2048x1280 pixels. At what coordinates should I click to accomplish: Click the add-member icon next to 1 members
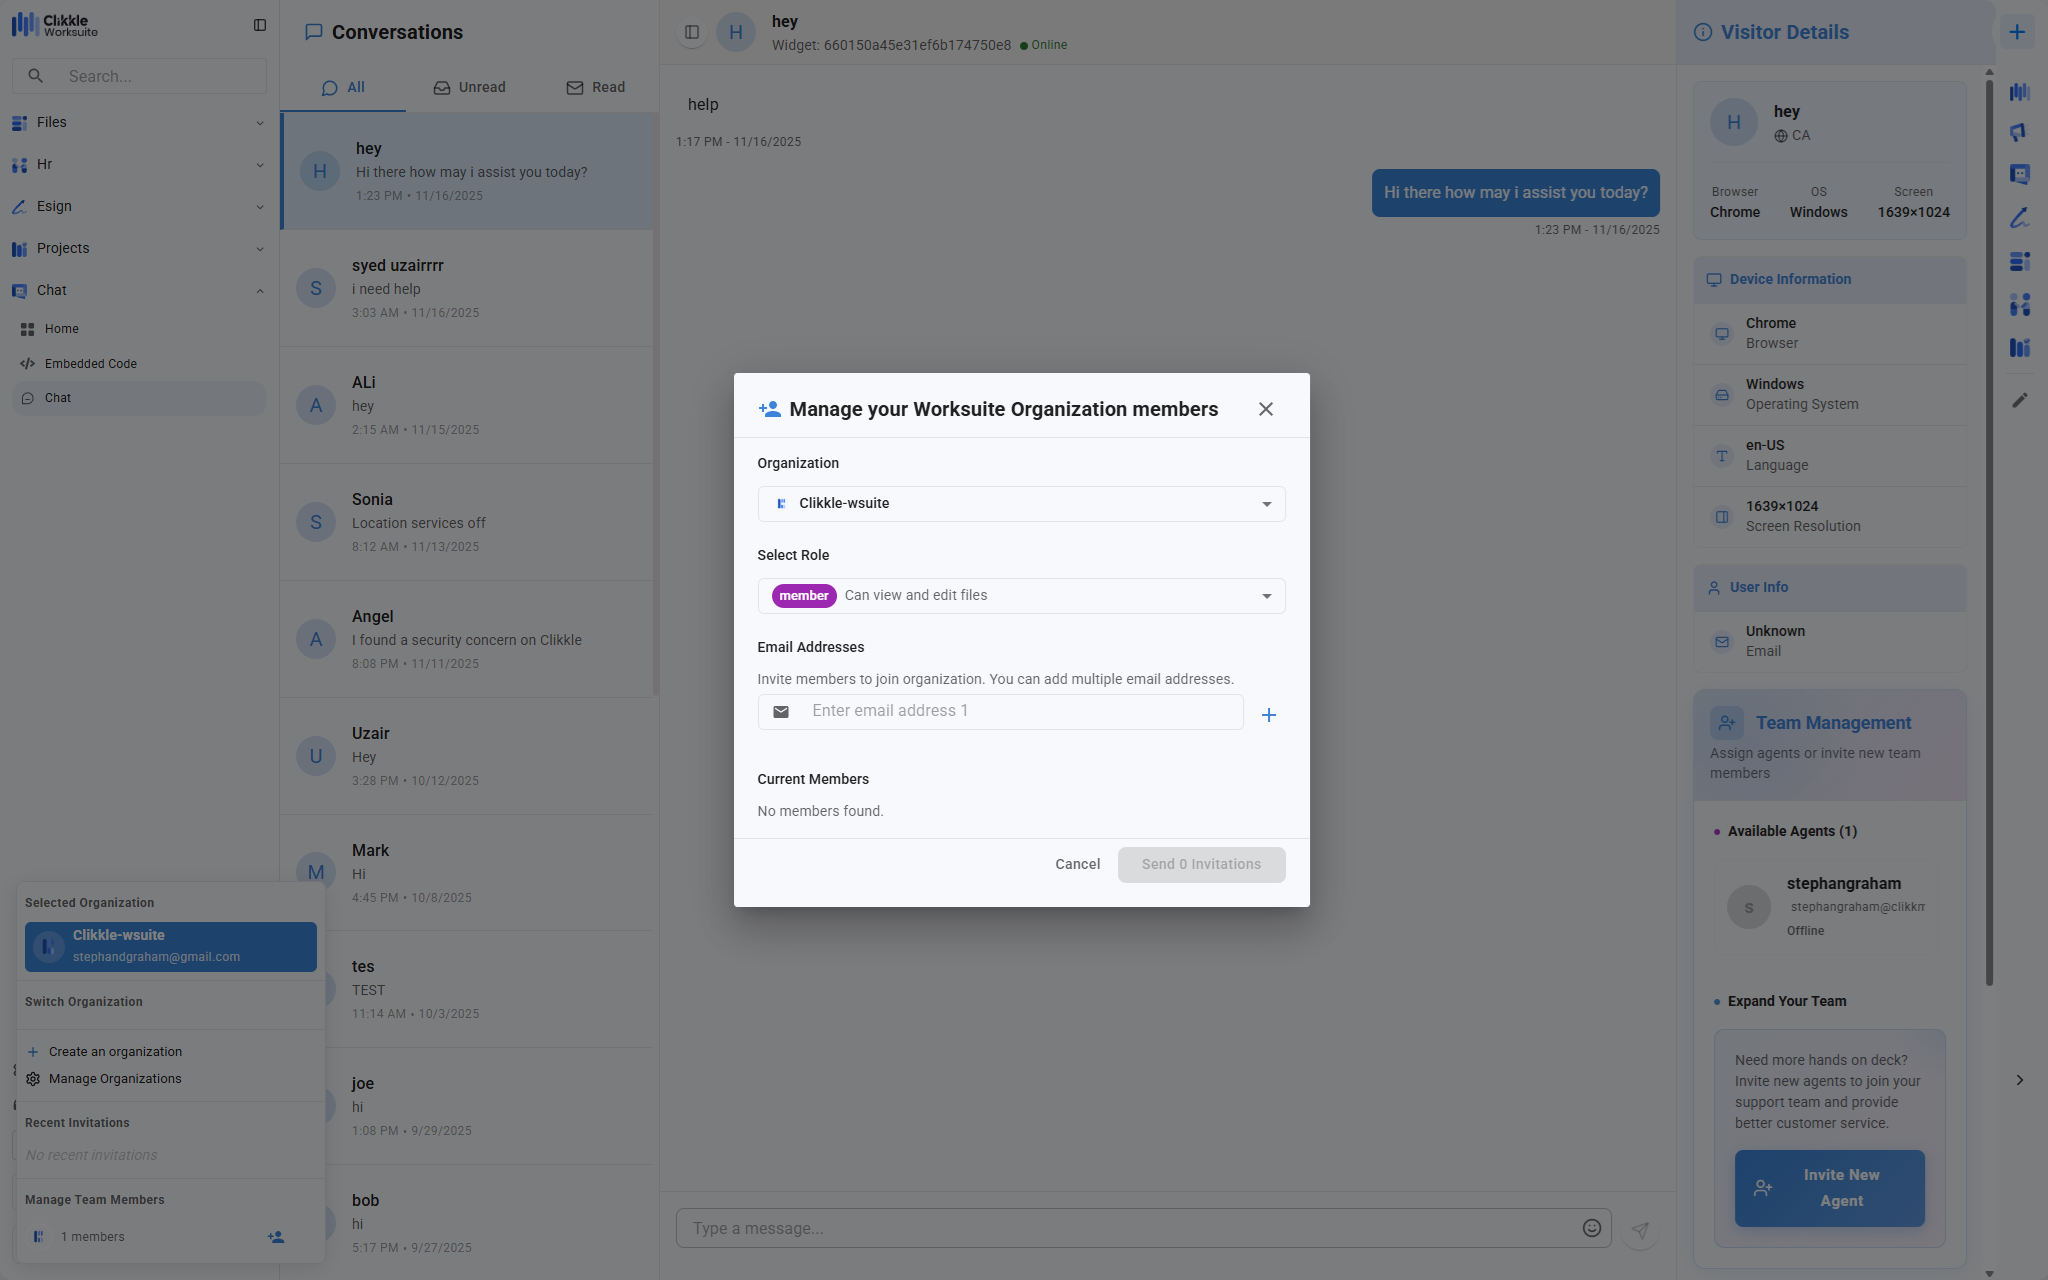tap(276, 1237)
